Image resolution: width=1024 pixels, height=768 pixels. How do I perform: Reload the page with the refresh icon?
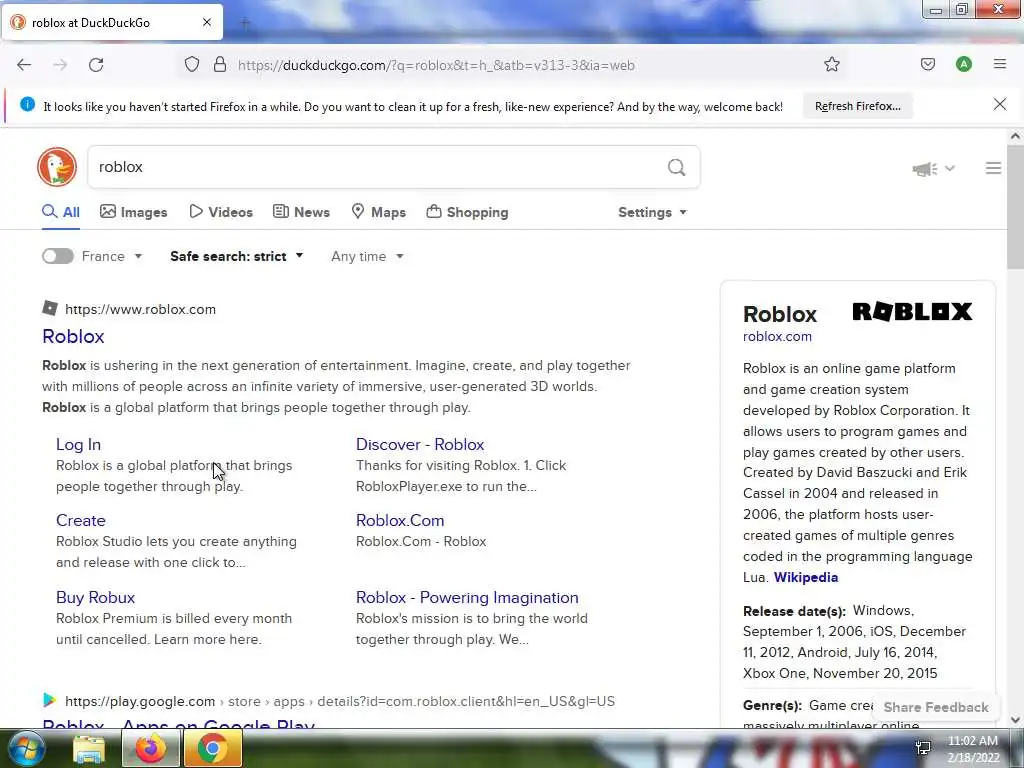pos(96,65)
